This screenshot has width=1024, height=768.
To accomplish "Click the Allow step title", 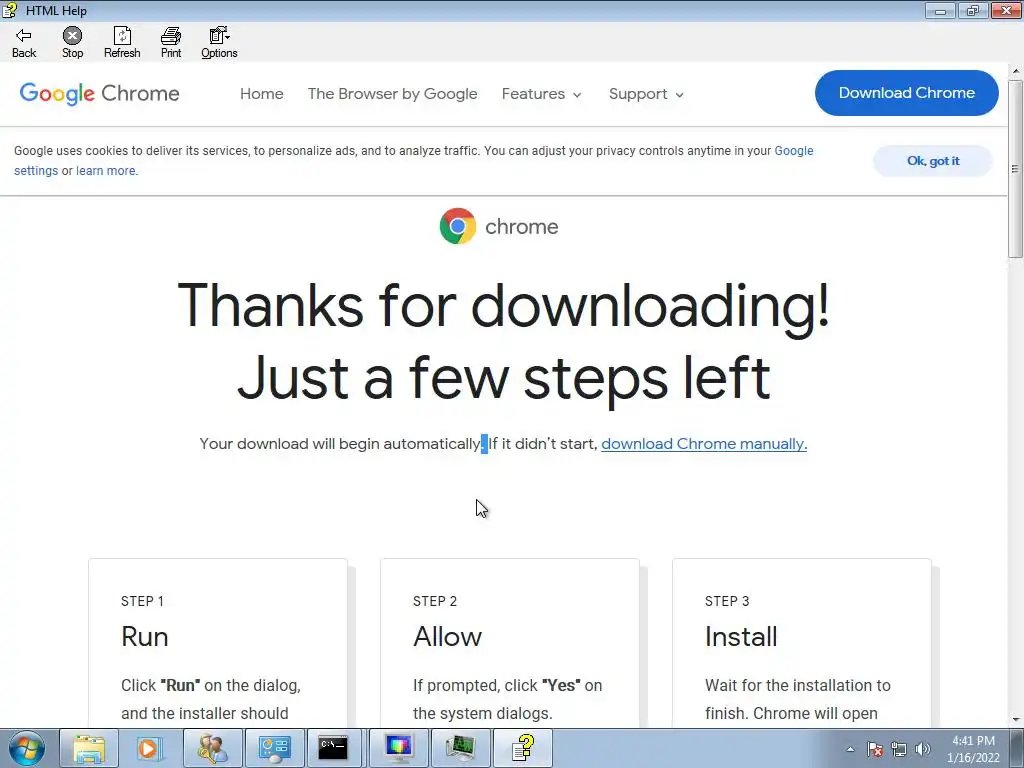I will point(447,636).
